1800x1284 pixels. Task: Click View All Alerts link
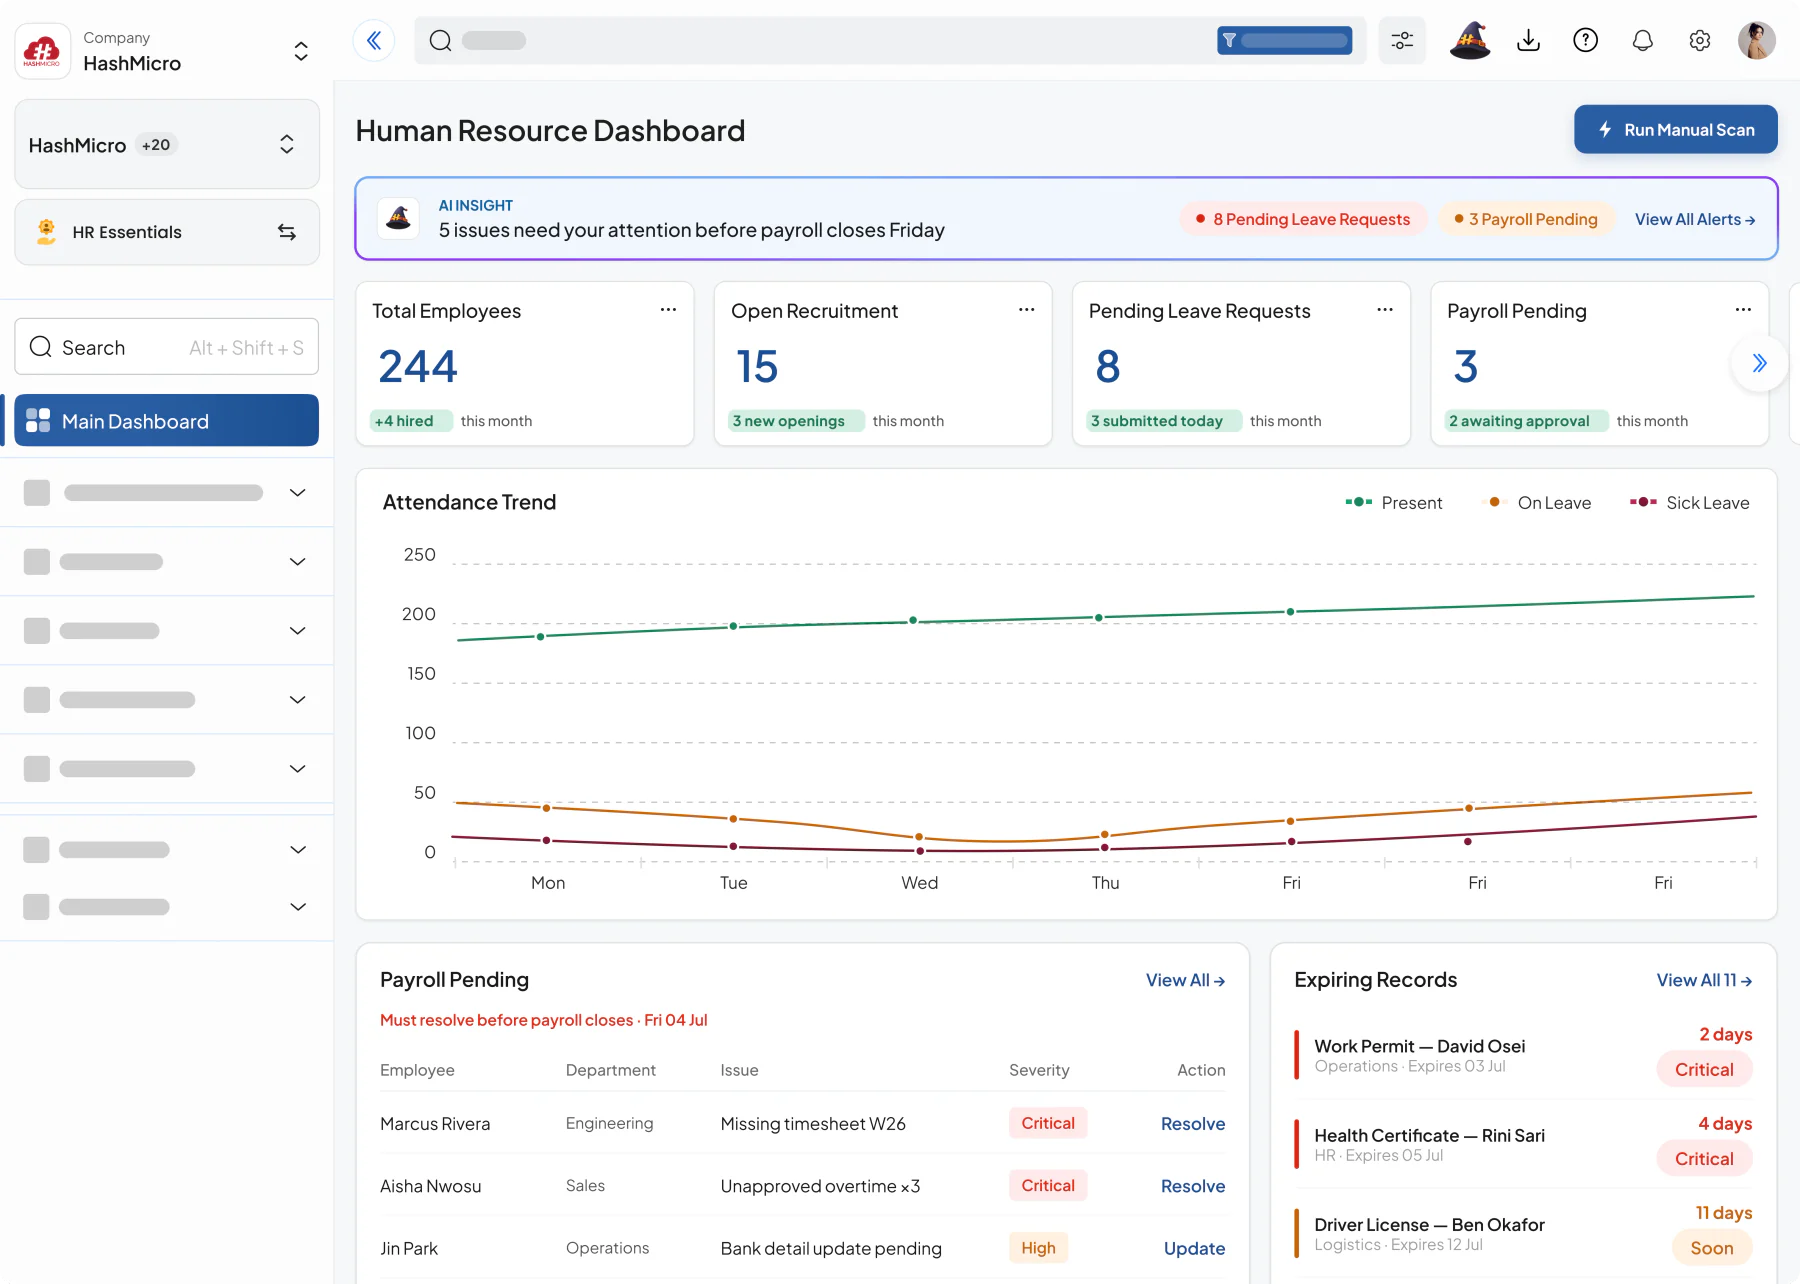point(1695,219)
